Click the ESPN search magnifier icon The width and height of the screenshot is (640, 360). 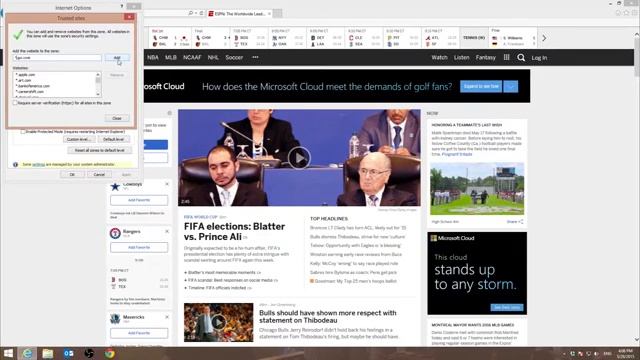tap(521, 58)
